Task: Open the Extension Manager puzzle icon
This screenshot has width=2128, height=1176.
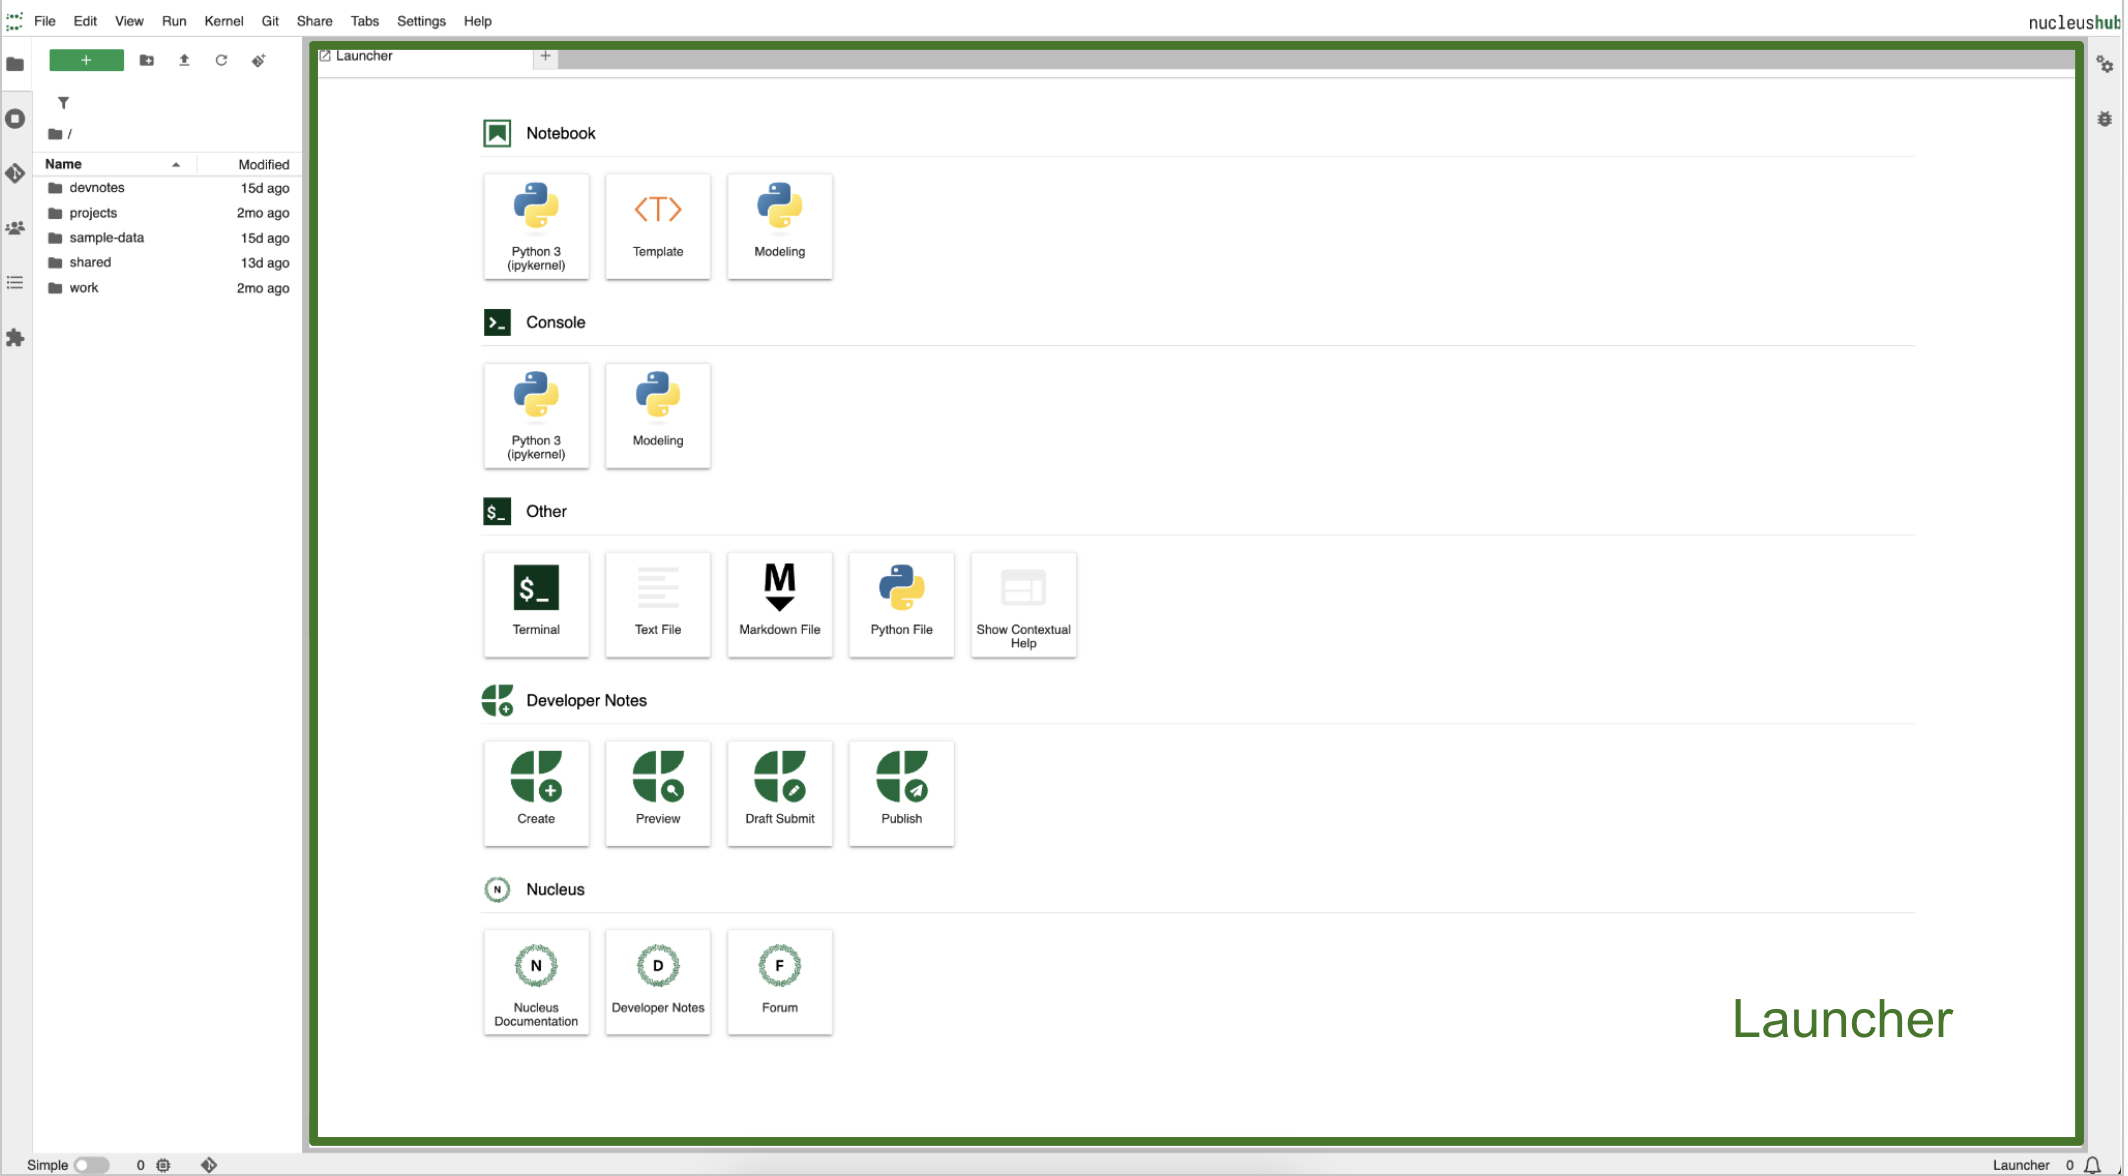Action: (x=15, y=338)
